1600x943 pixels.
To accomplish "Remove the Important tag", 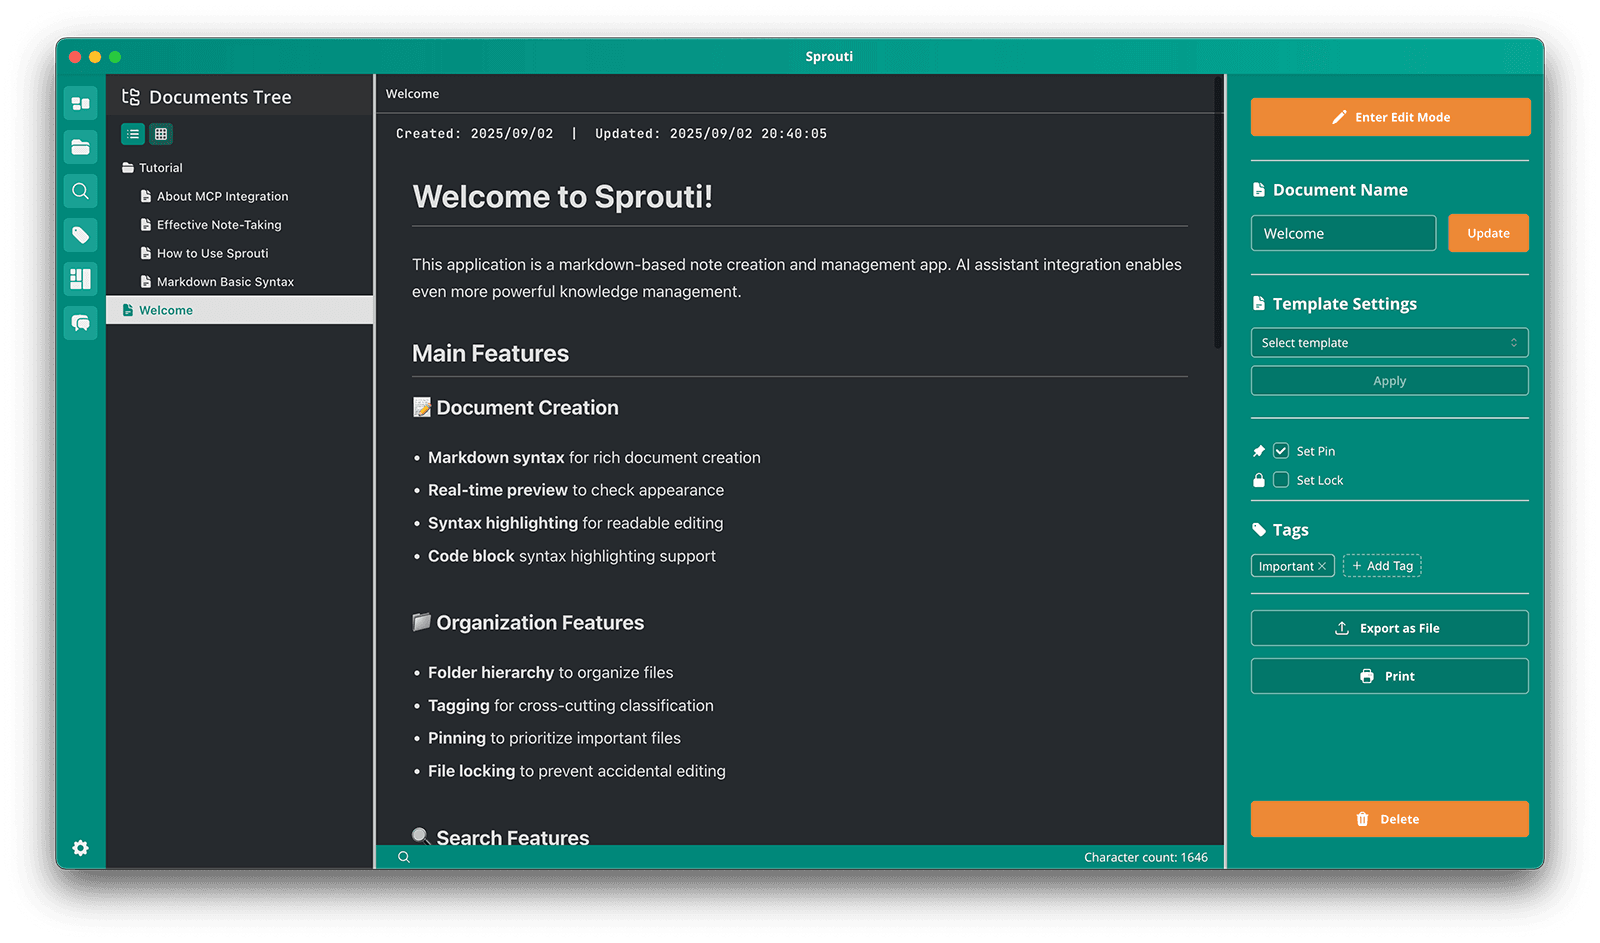I will [1322, 565].
